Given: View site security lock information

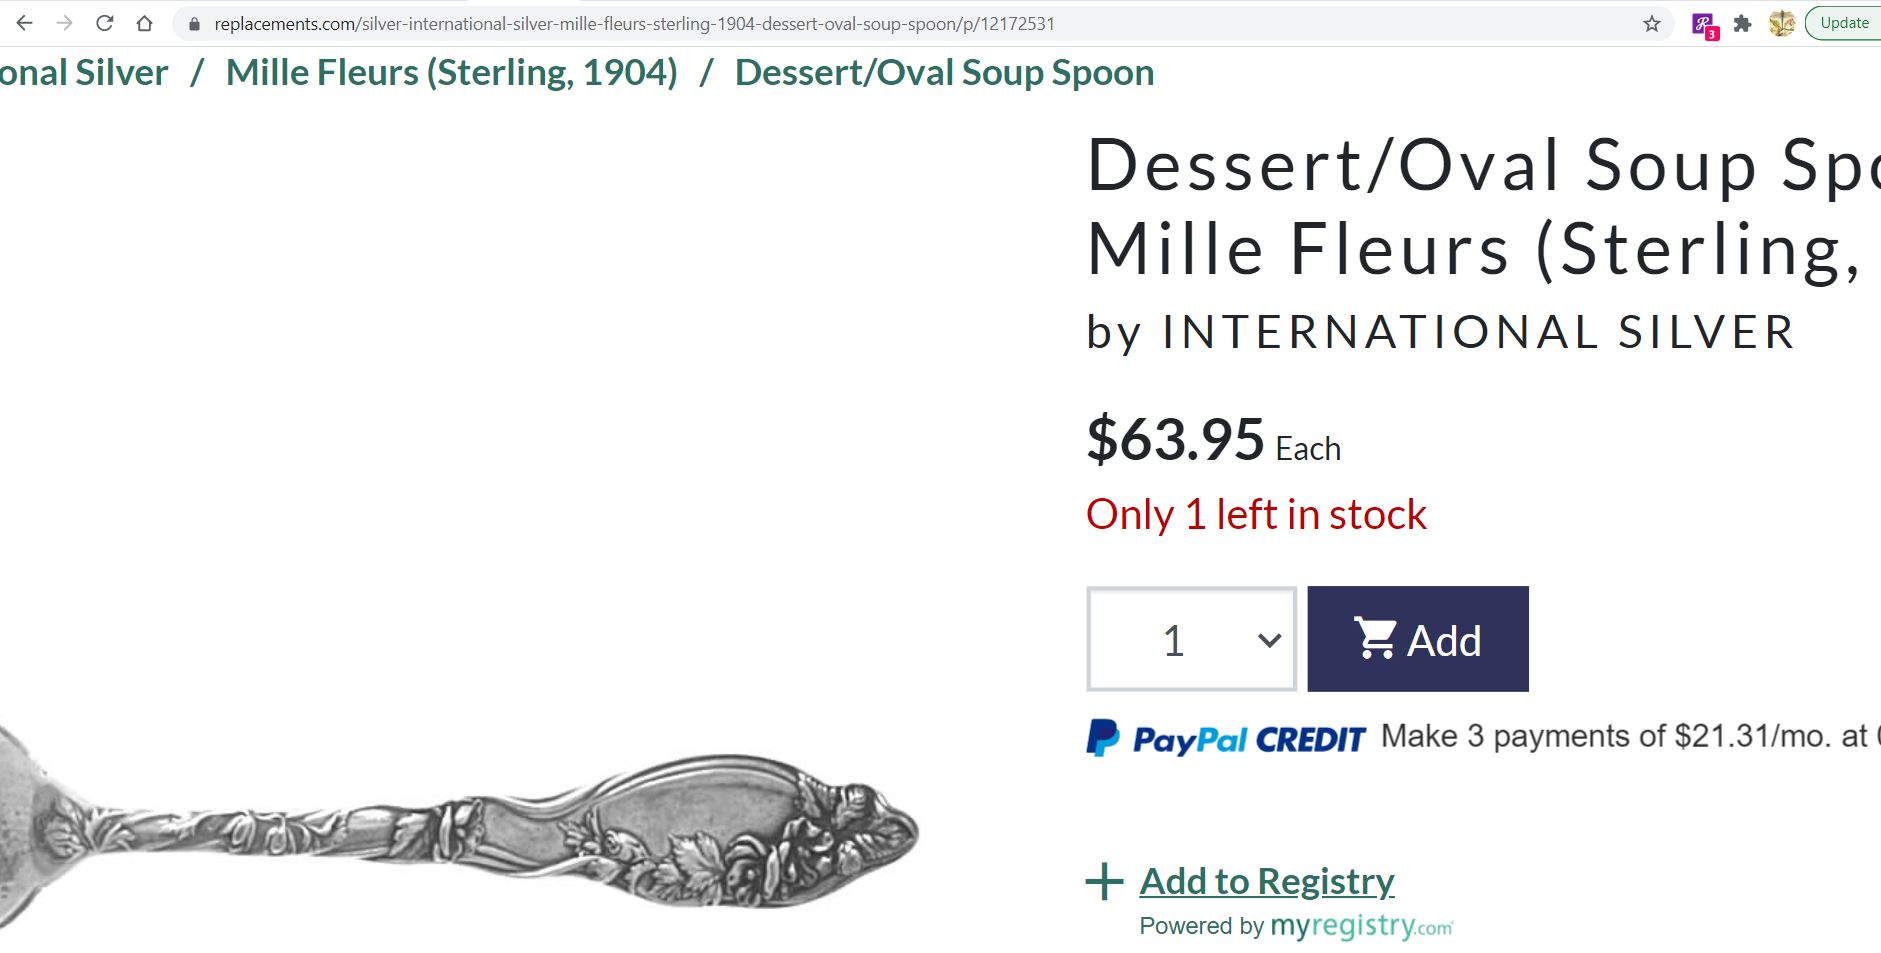Looking at the screenshot, I should click(195, 24).
